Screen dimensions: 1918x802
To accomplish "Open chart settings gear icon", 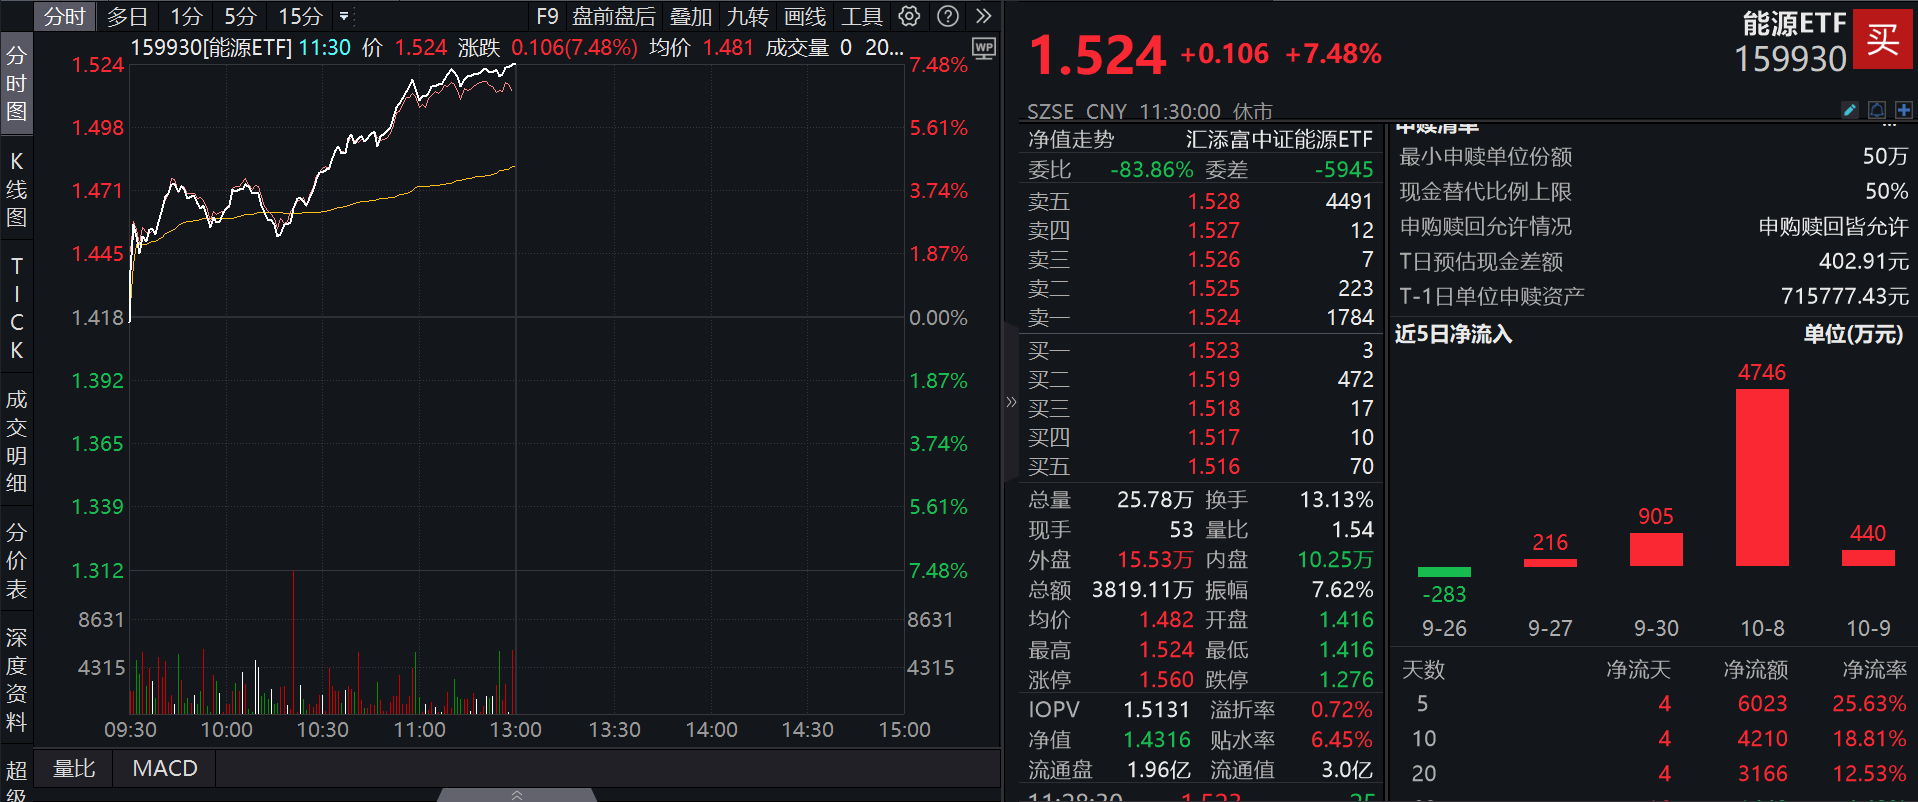I will (x=909, y=16).
